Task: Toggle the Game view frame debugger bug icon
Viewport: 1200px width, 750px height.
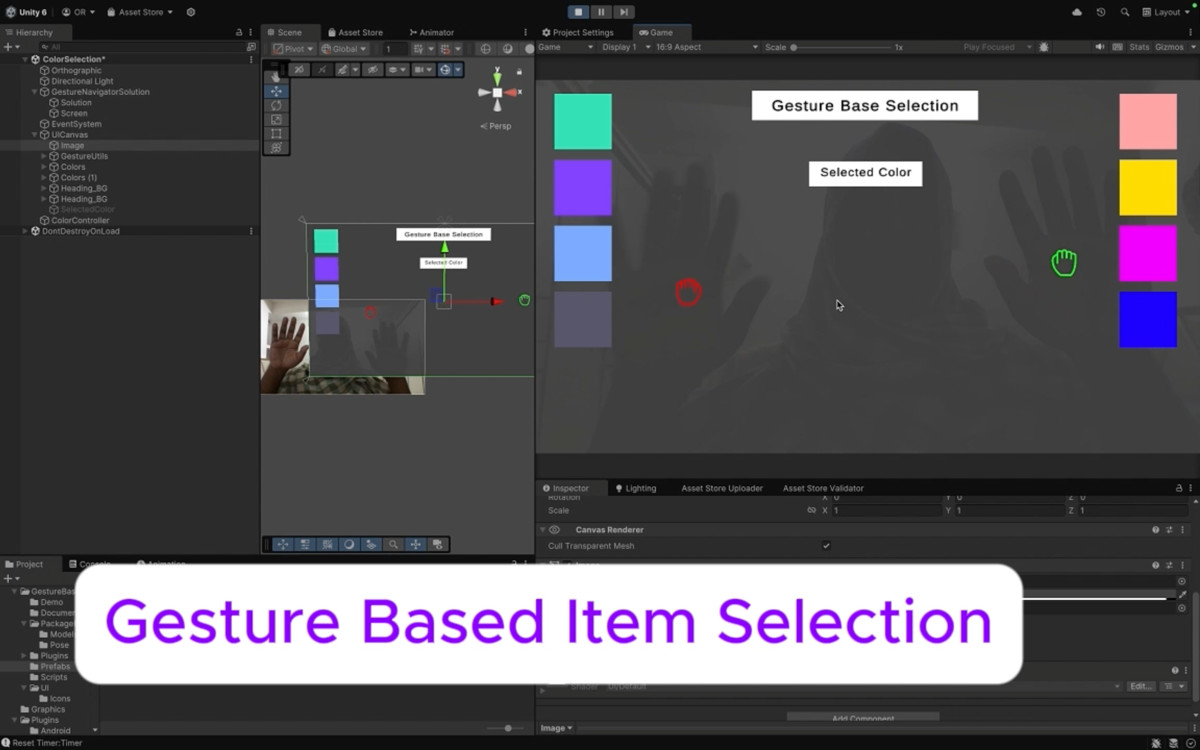Action: [x=1044, y=47]
